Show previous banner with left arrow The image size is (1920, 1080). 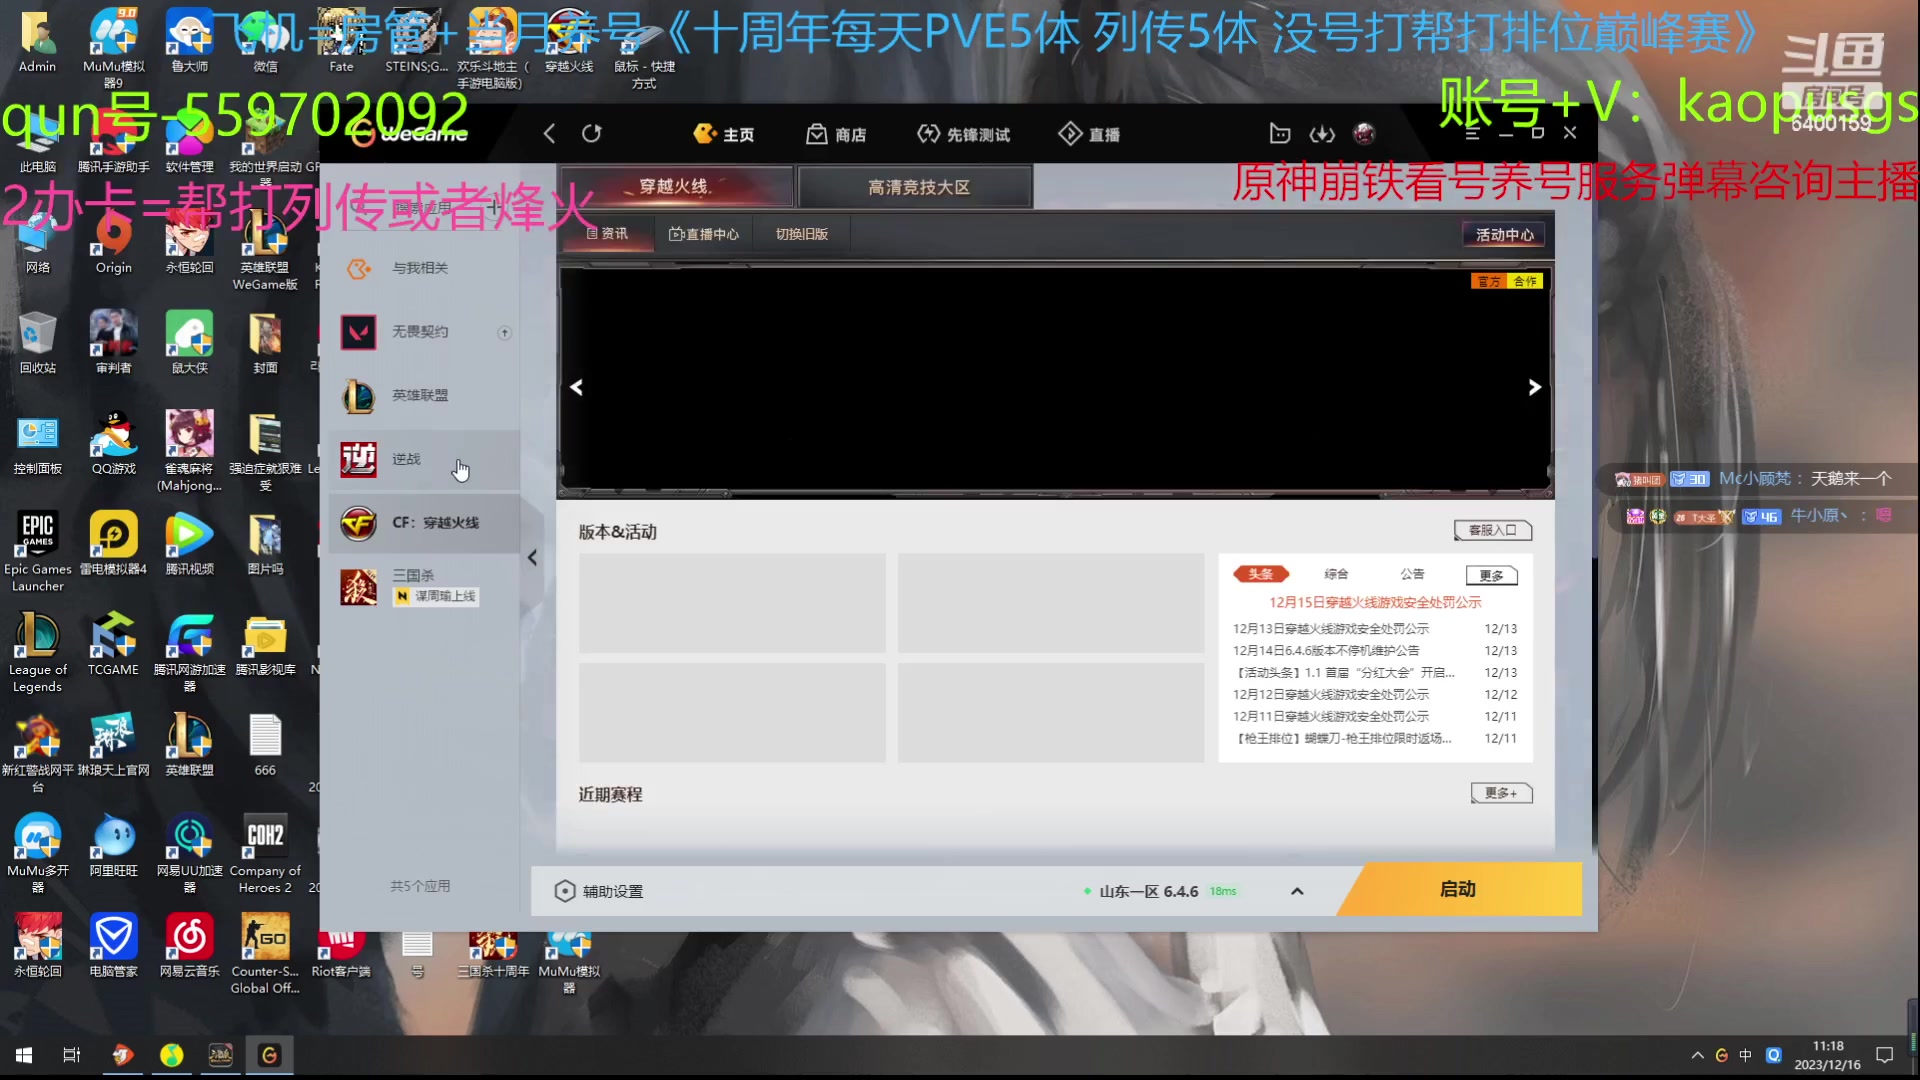(577, 387)
